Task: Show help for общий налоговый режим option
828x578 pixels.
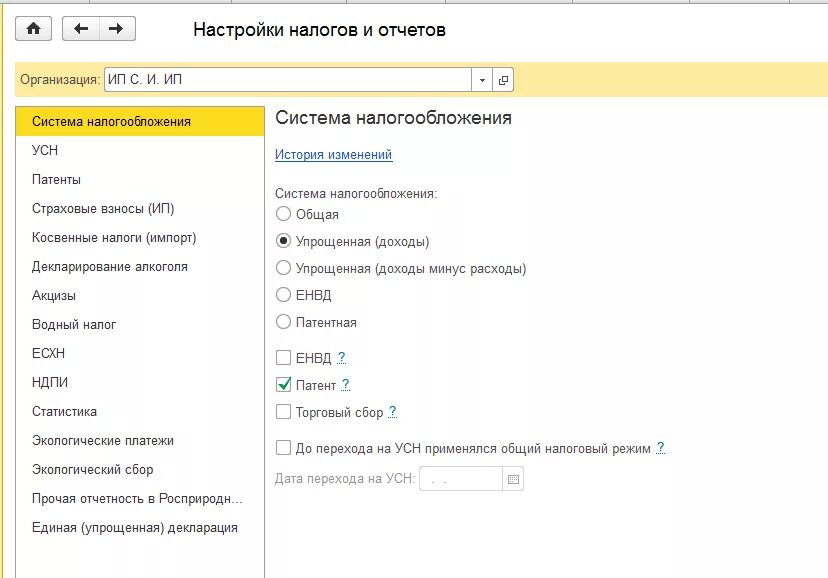Action: tap(660, 448)
